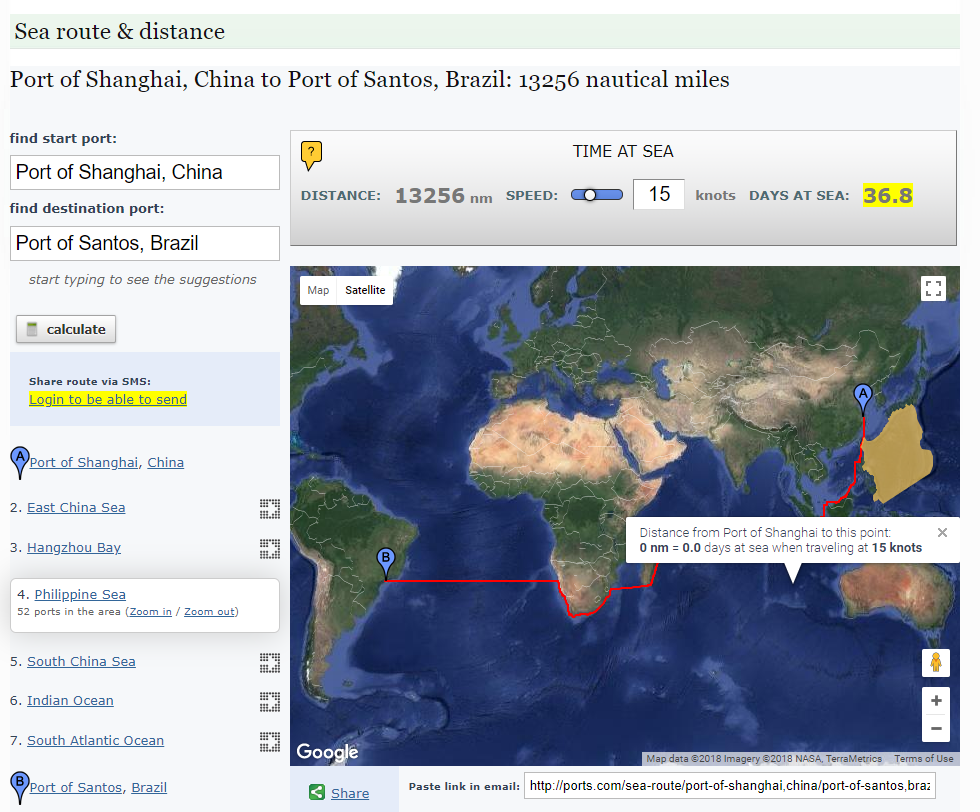Viewport: 980px width, 812px height.
Task: Switch to Satellite view tab
Action: point(365,290)
